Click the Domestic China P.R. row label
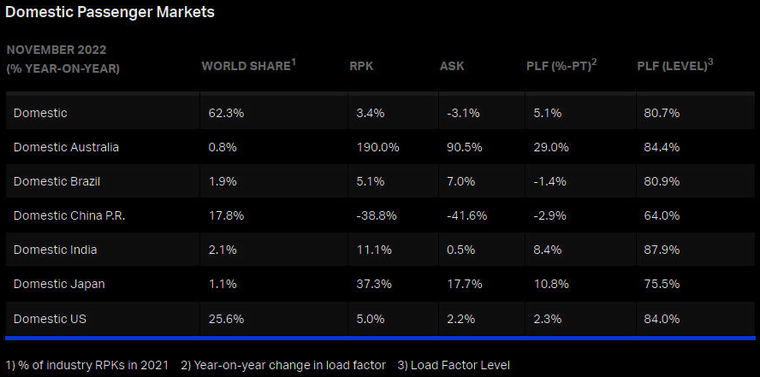 click(69, 216)
